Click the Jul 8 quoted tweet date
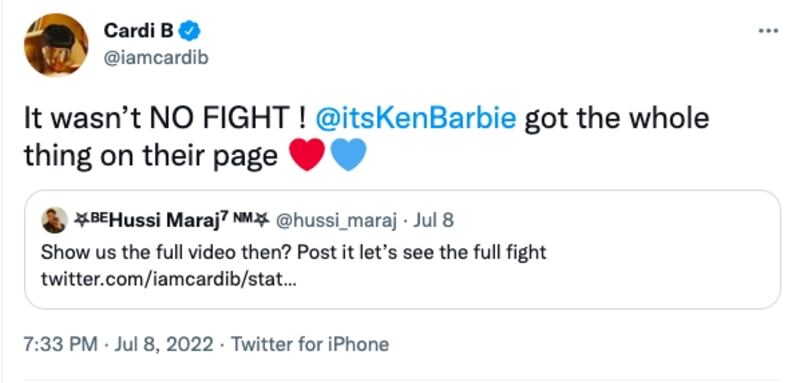Screen dimensions: 800x383 tap(433, 221)
